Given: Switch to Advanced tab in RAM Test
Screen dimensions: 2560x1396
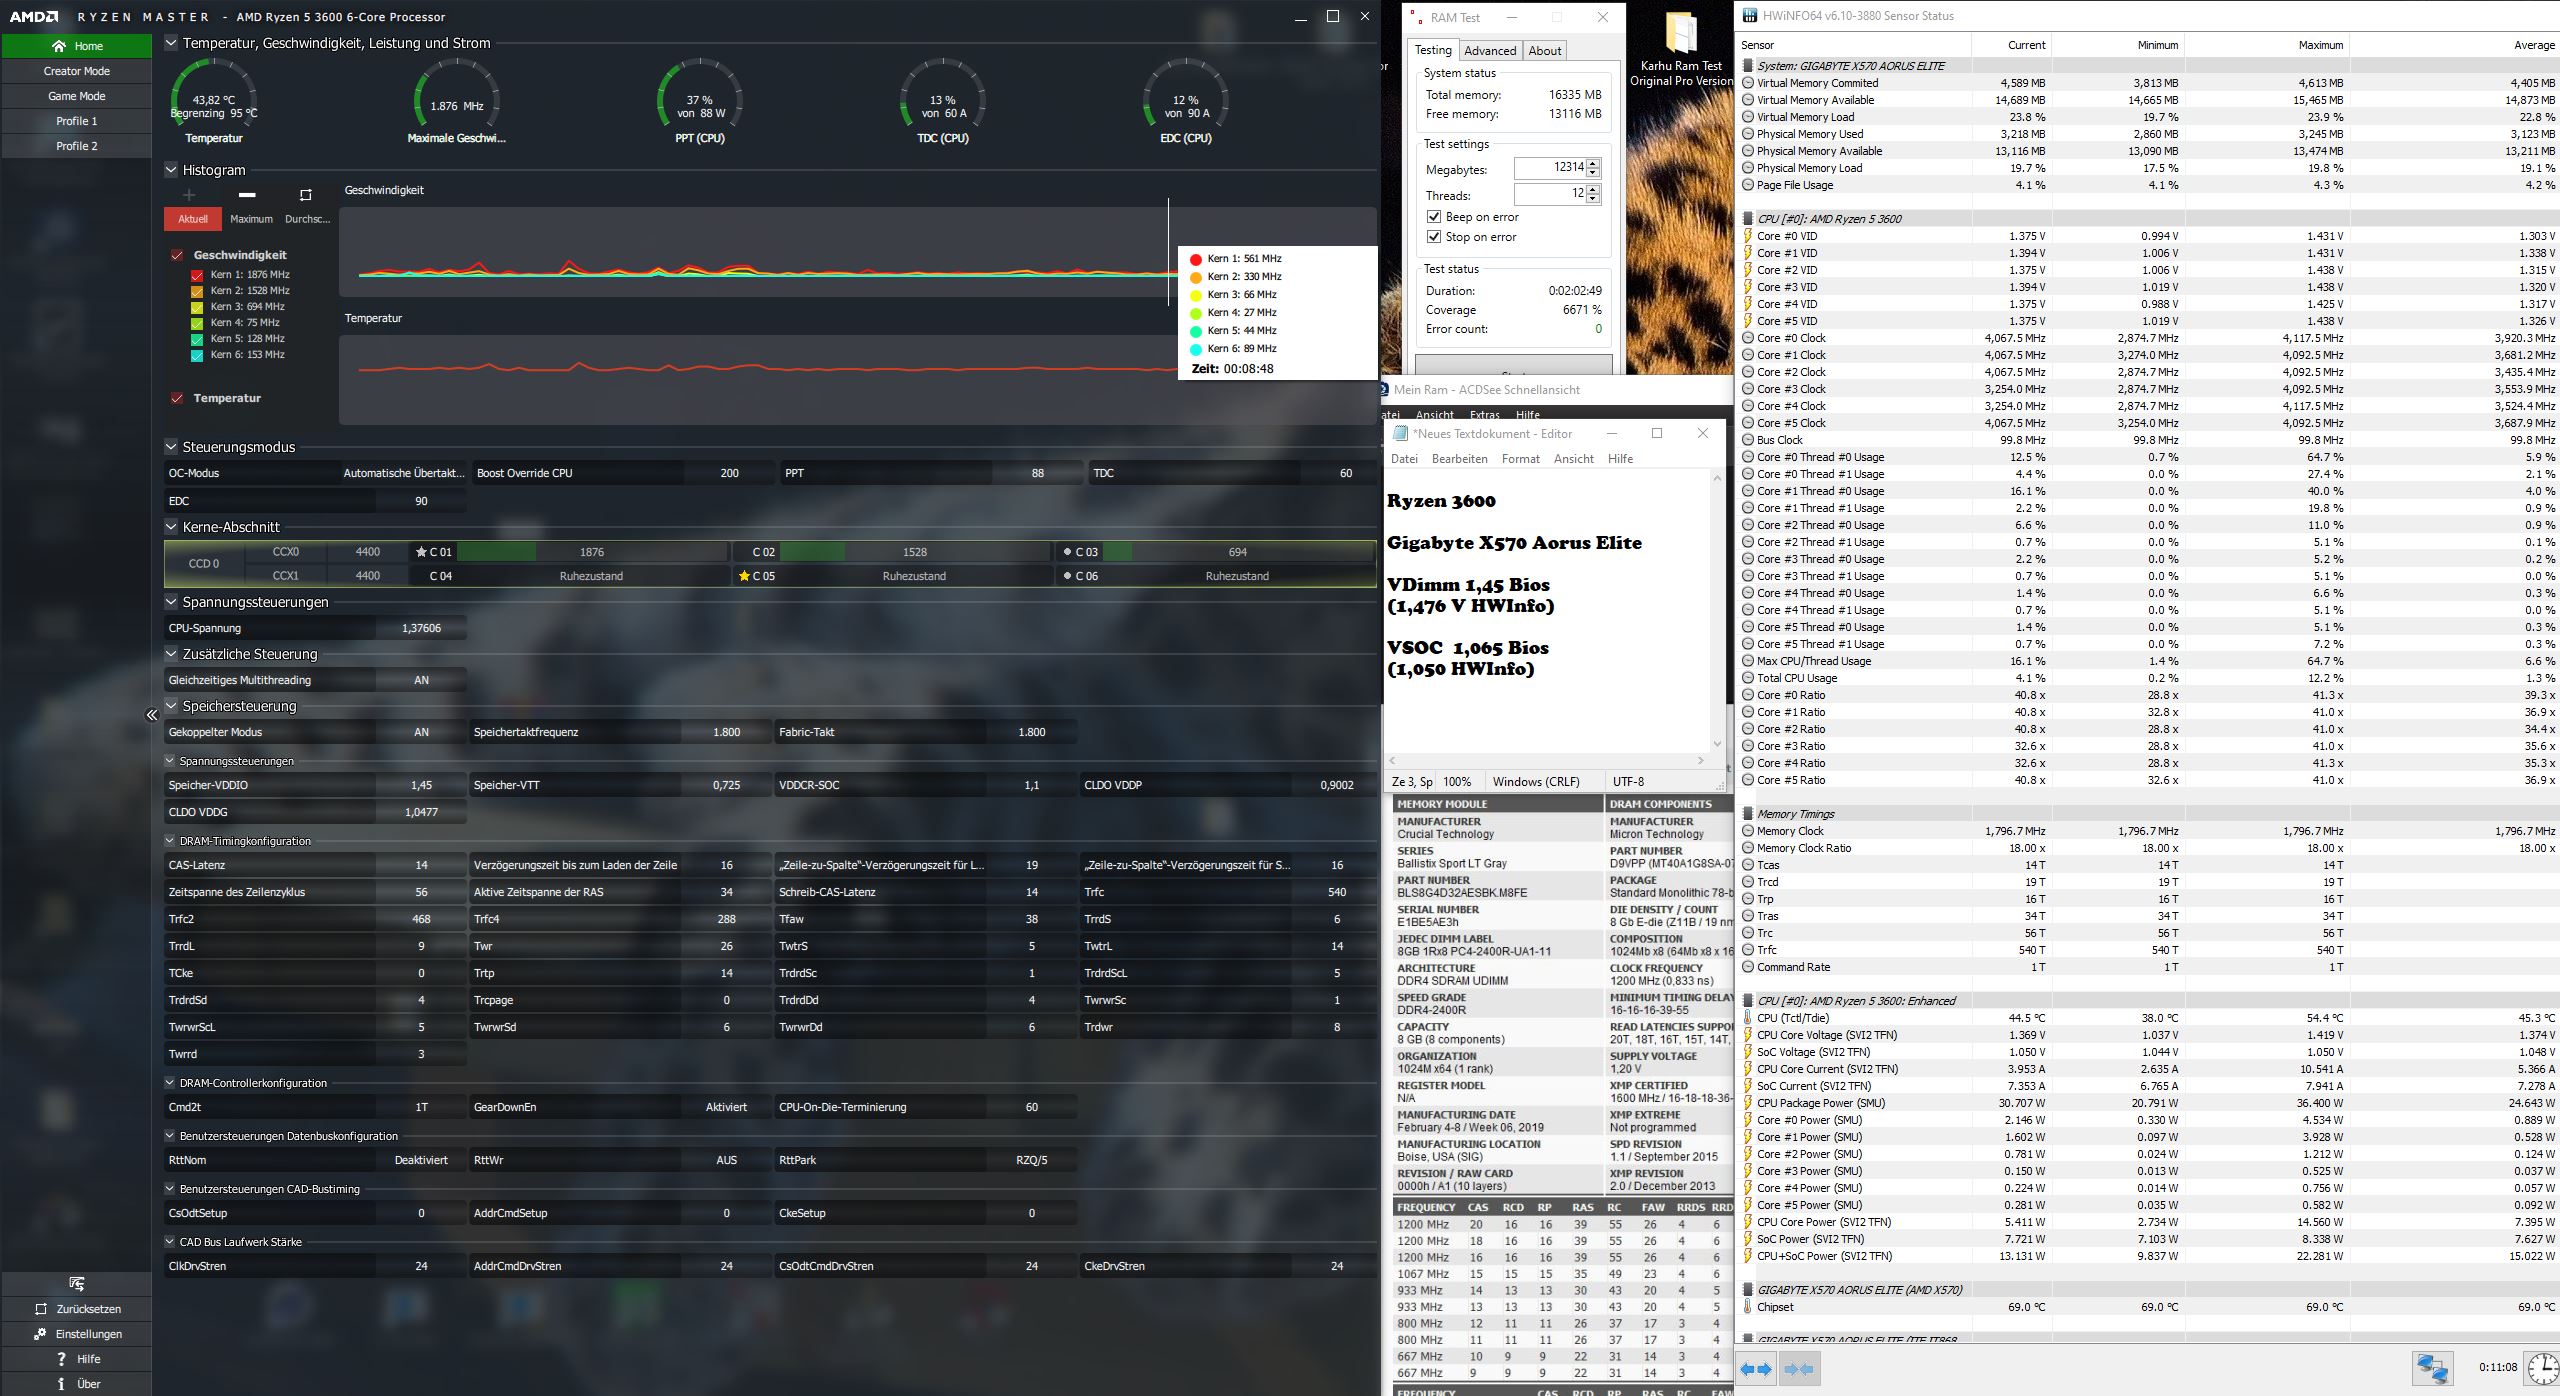Looking at the screenshot, I should [1489, 51].
